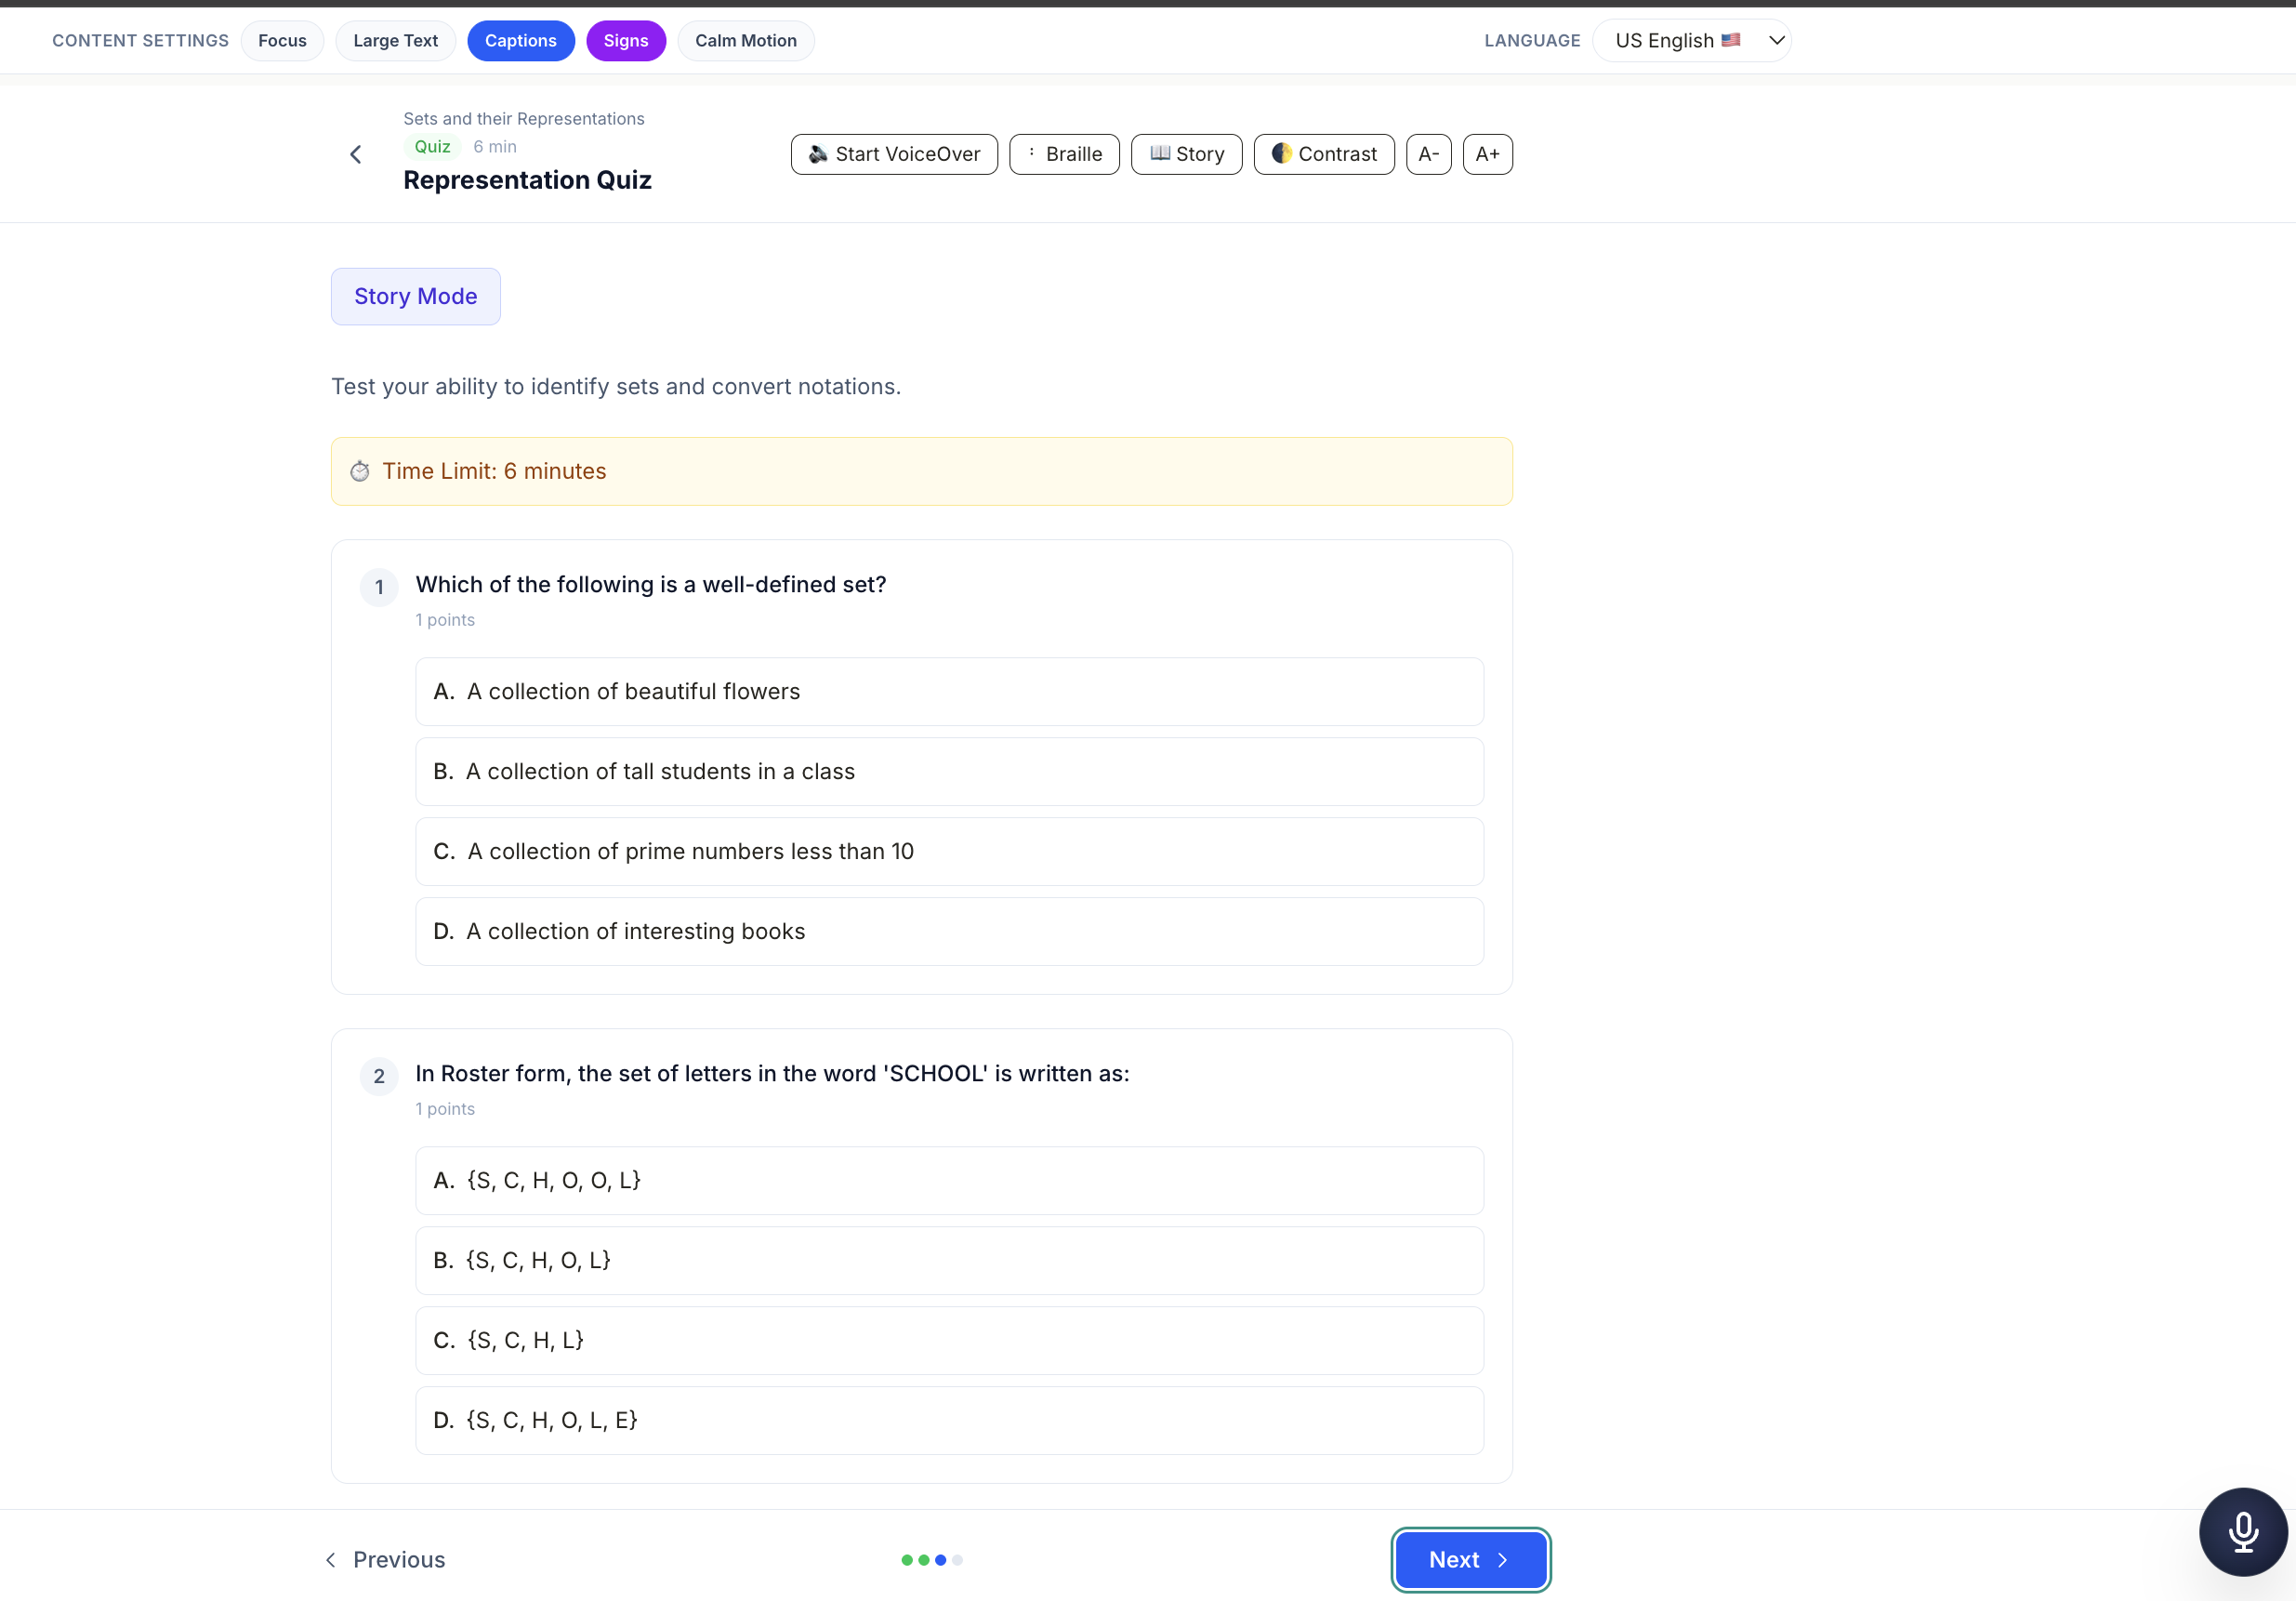Open Braille view
The image size is (2296, 1601).
[x=1064, y=154]
